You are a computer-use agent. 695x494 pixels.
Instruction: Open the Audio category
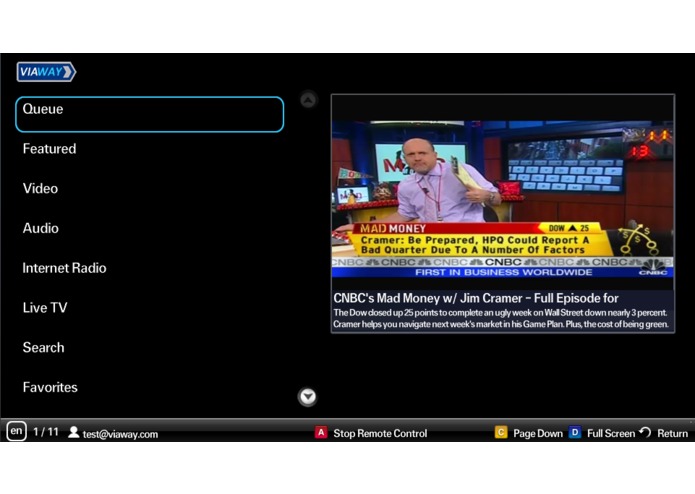41,228
